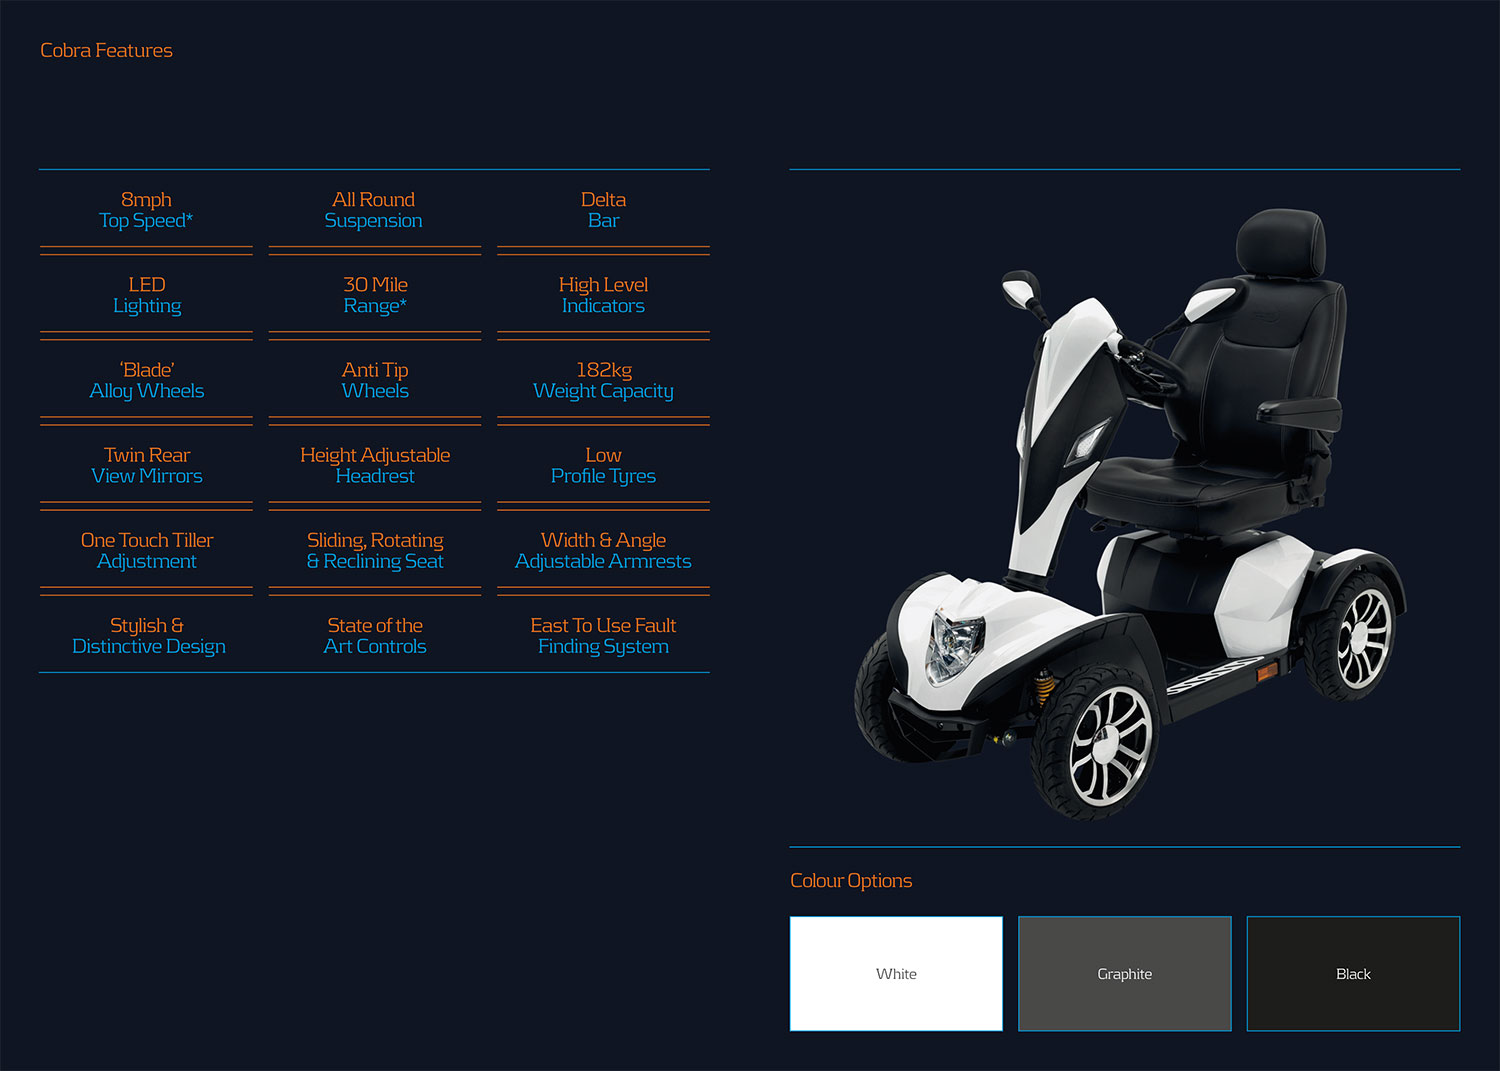Click the 'One Touch Tiller Adjustment' feature

click(147, 550)
